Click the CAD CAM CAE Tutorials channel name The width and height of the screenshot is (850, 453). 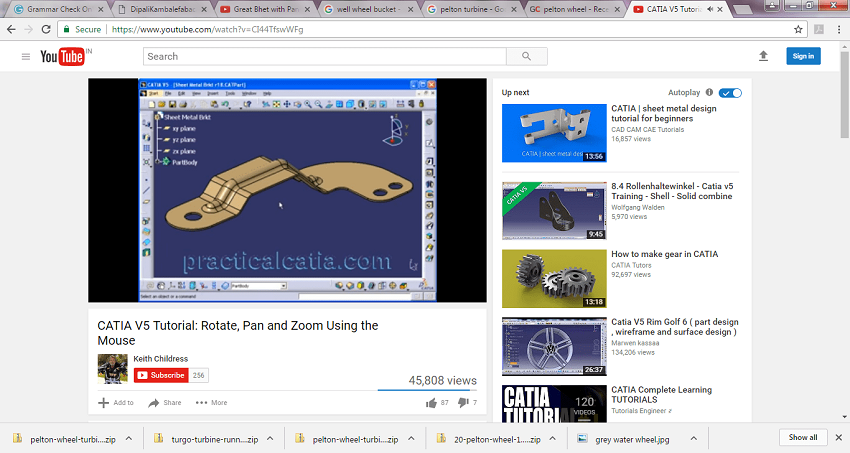[648, 130]
